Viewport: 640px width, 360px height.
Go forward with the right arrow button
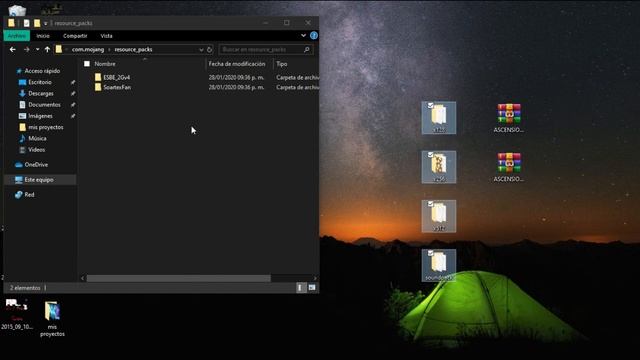click(27, 49)
